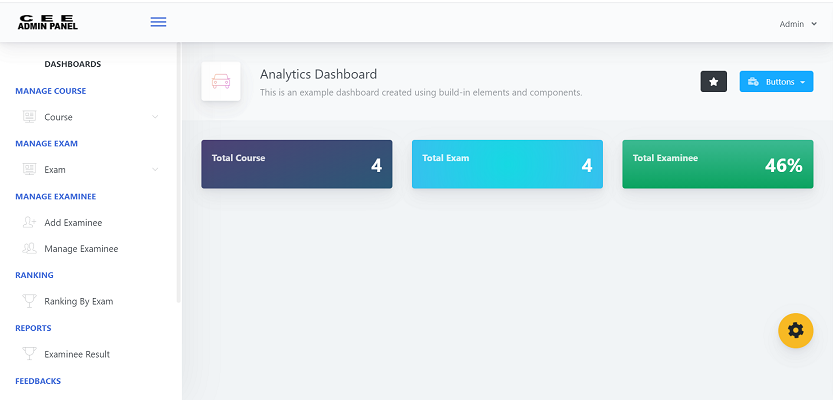The height and width of the screenshot is (400, 833).
Task: Toggle the hamburger sidebar menu icon
Action: pyautogui.click(x=158, y=22)
